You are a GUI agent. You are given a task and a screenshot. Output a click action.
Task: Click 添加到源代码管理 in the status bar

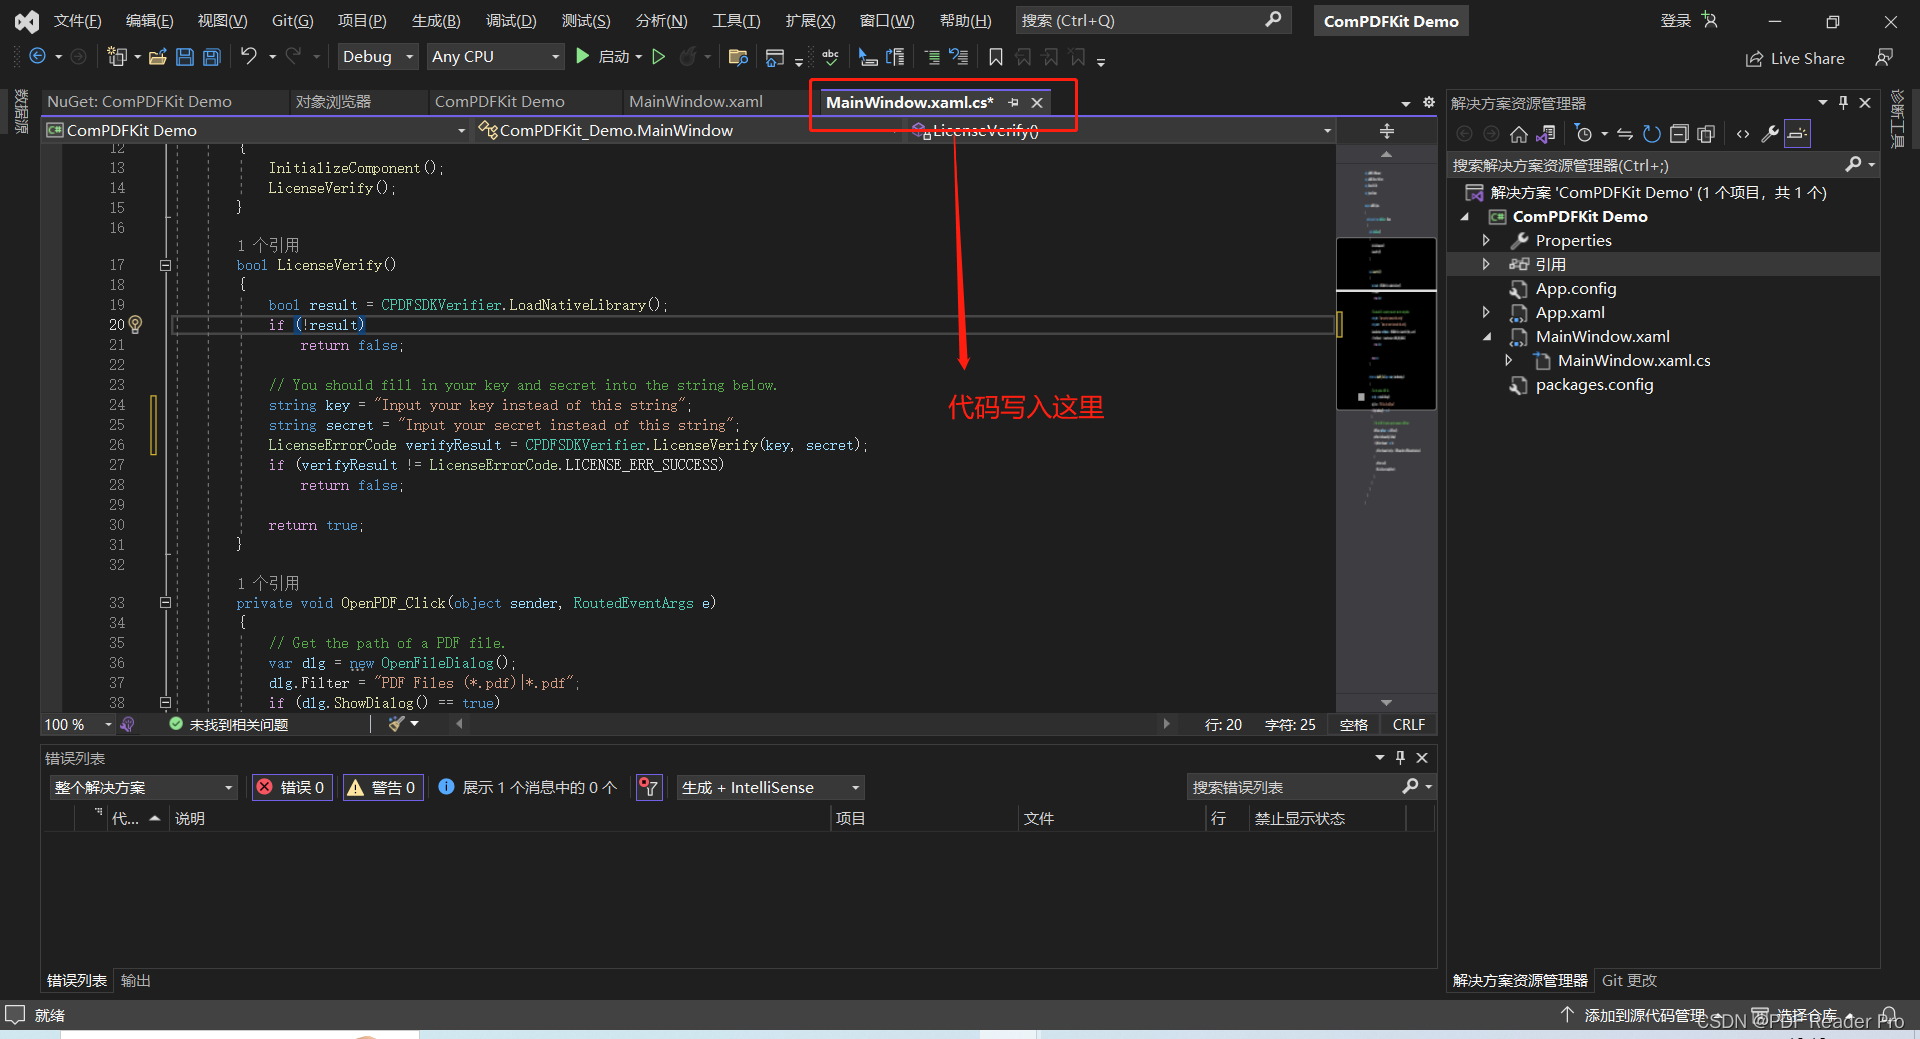(x=1644, y=1016)
